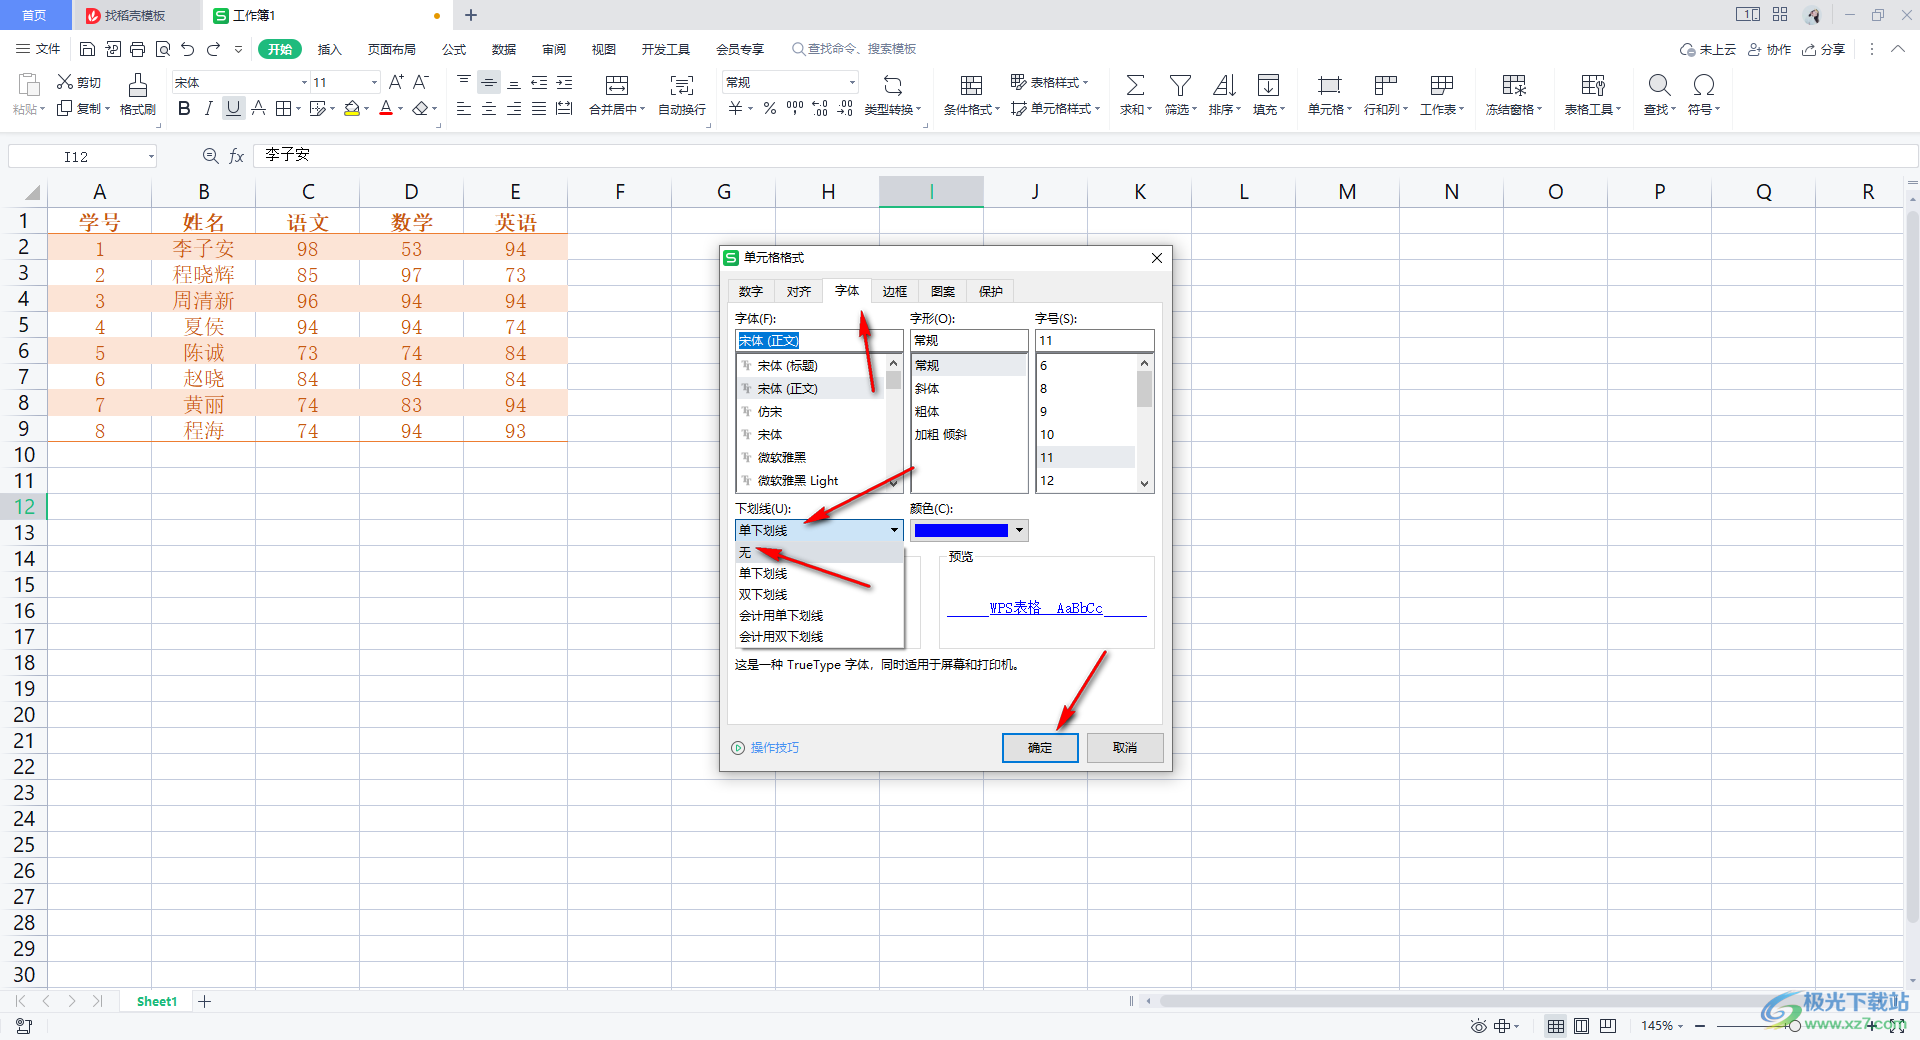The width and height of the screenshot is (1920, 1040).
Task: Open the font size dropdown in ribbon
Action: 374,82
